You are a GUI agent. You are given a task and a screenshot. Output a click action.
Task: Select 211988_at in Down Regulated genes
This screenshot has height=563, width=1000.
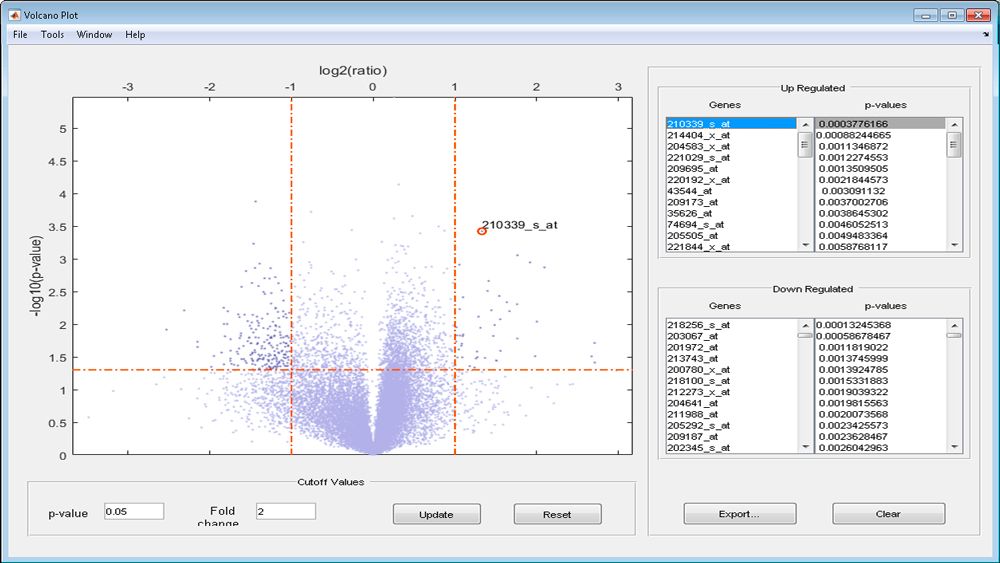(x=731, y=414)
